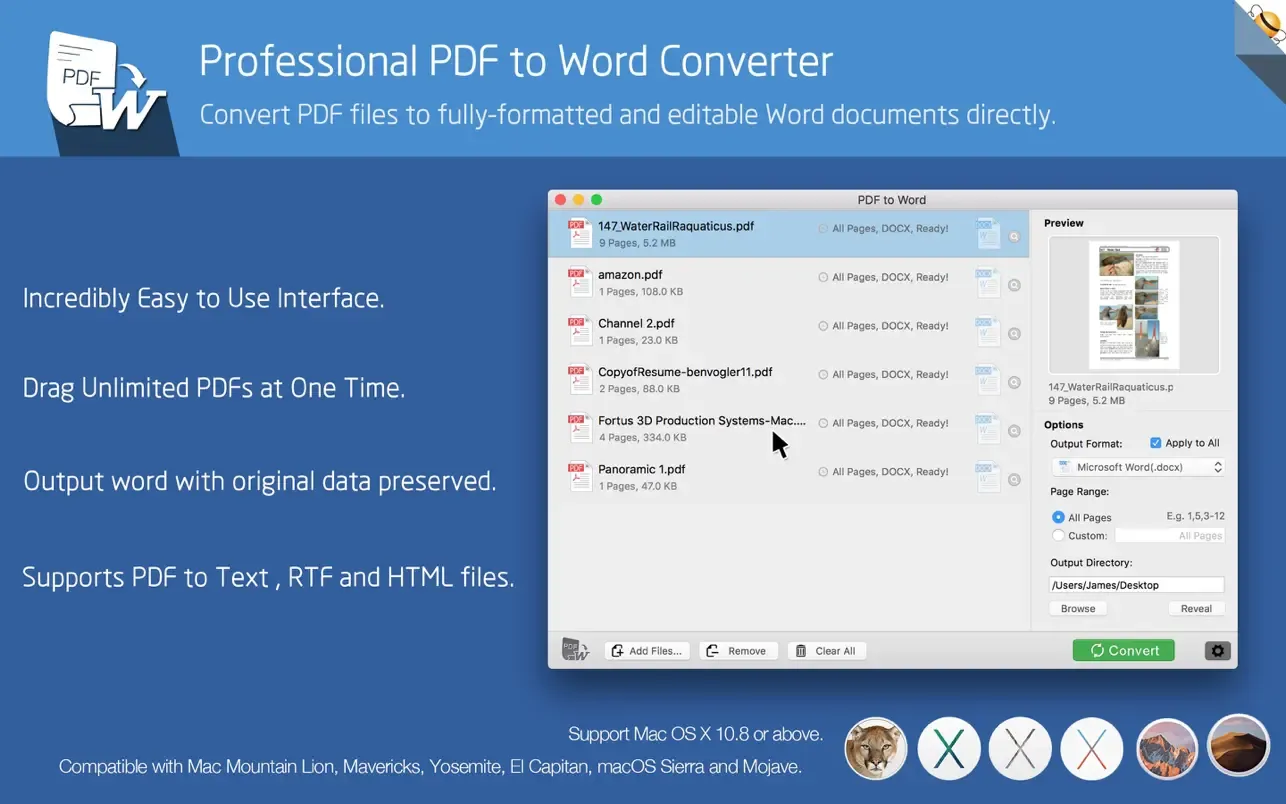This screenshot has height=804, width=1286.
Task: Click the macOS Mojave icon
Action: (1239, 746)
